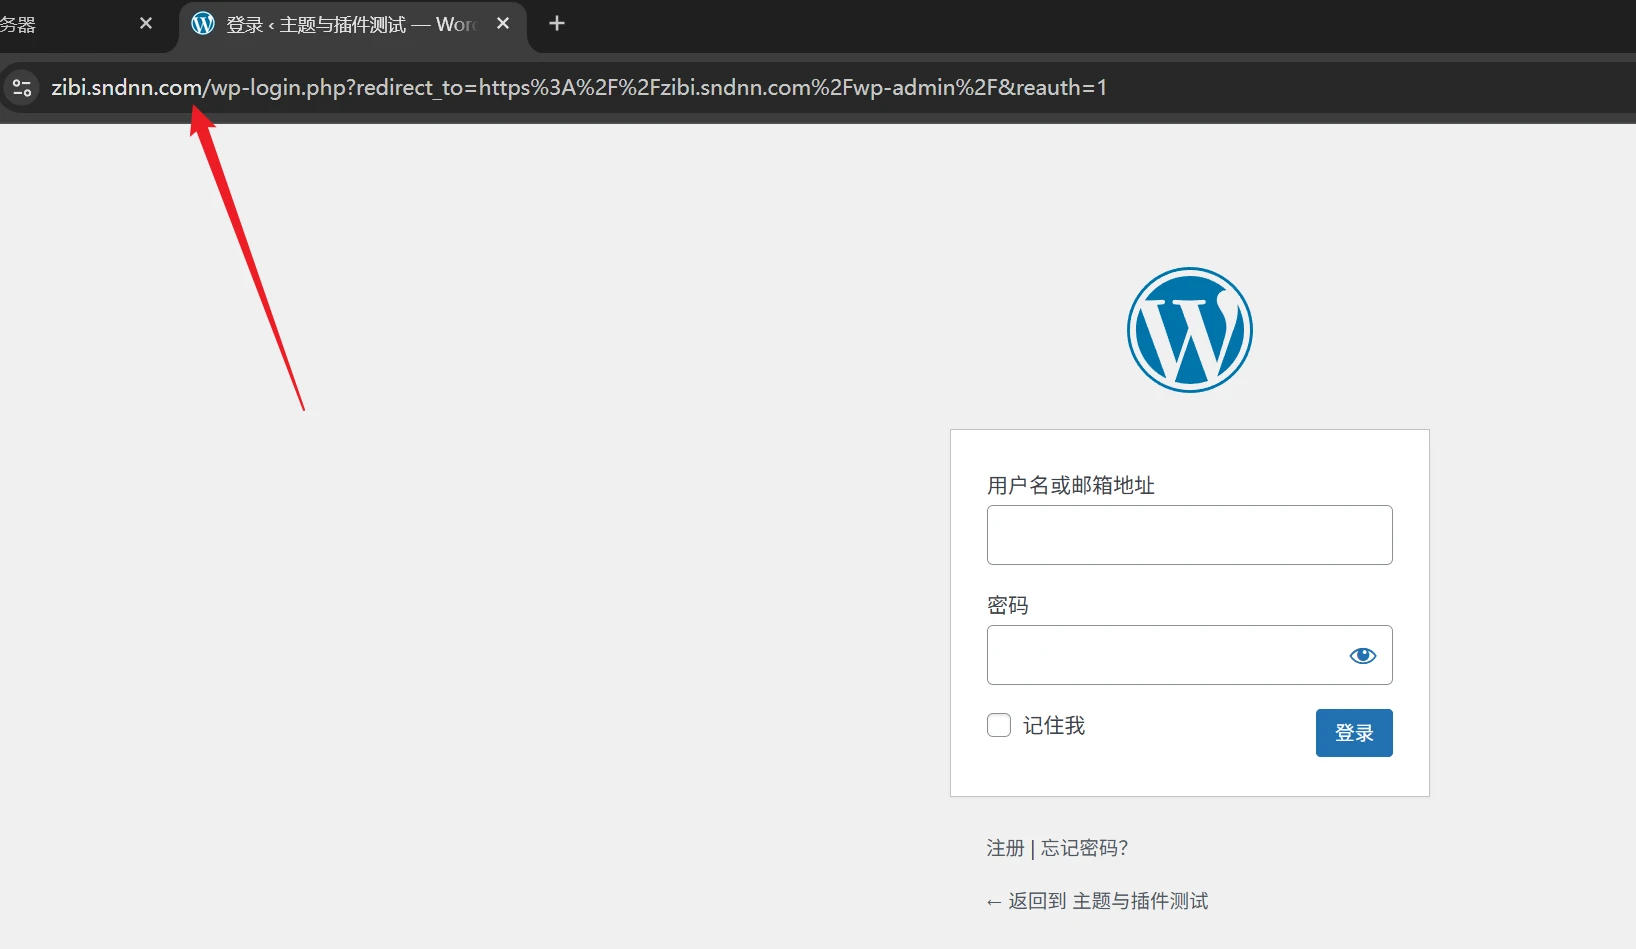Switch to the 登录 ‹ 主题与插件测试 tab
Viewport: 1636px width, 949px height.
352,25
